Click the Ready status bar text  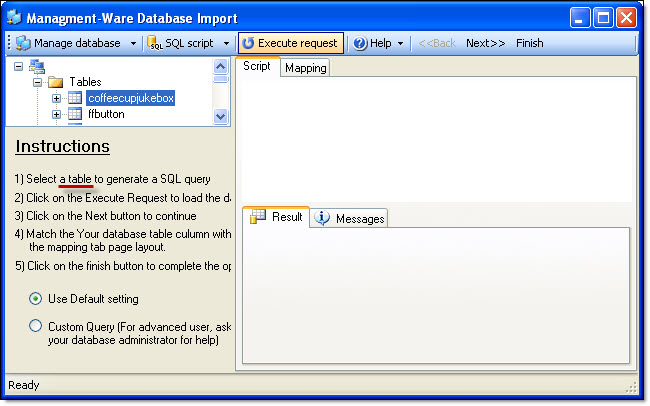24,385
